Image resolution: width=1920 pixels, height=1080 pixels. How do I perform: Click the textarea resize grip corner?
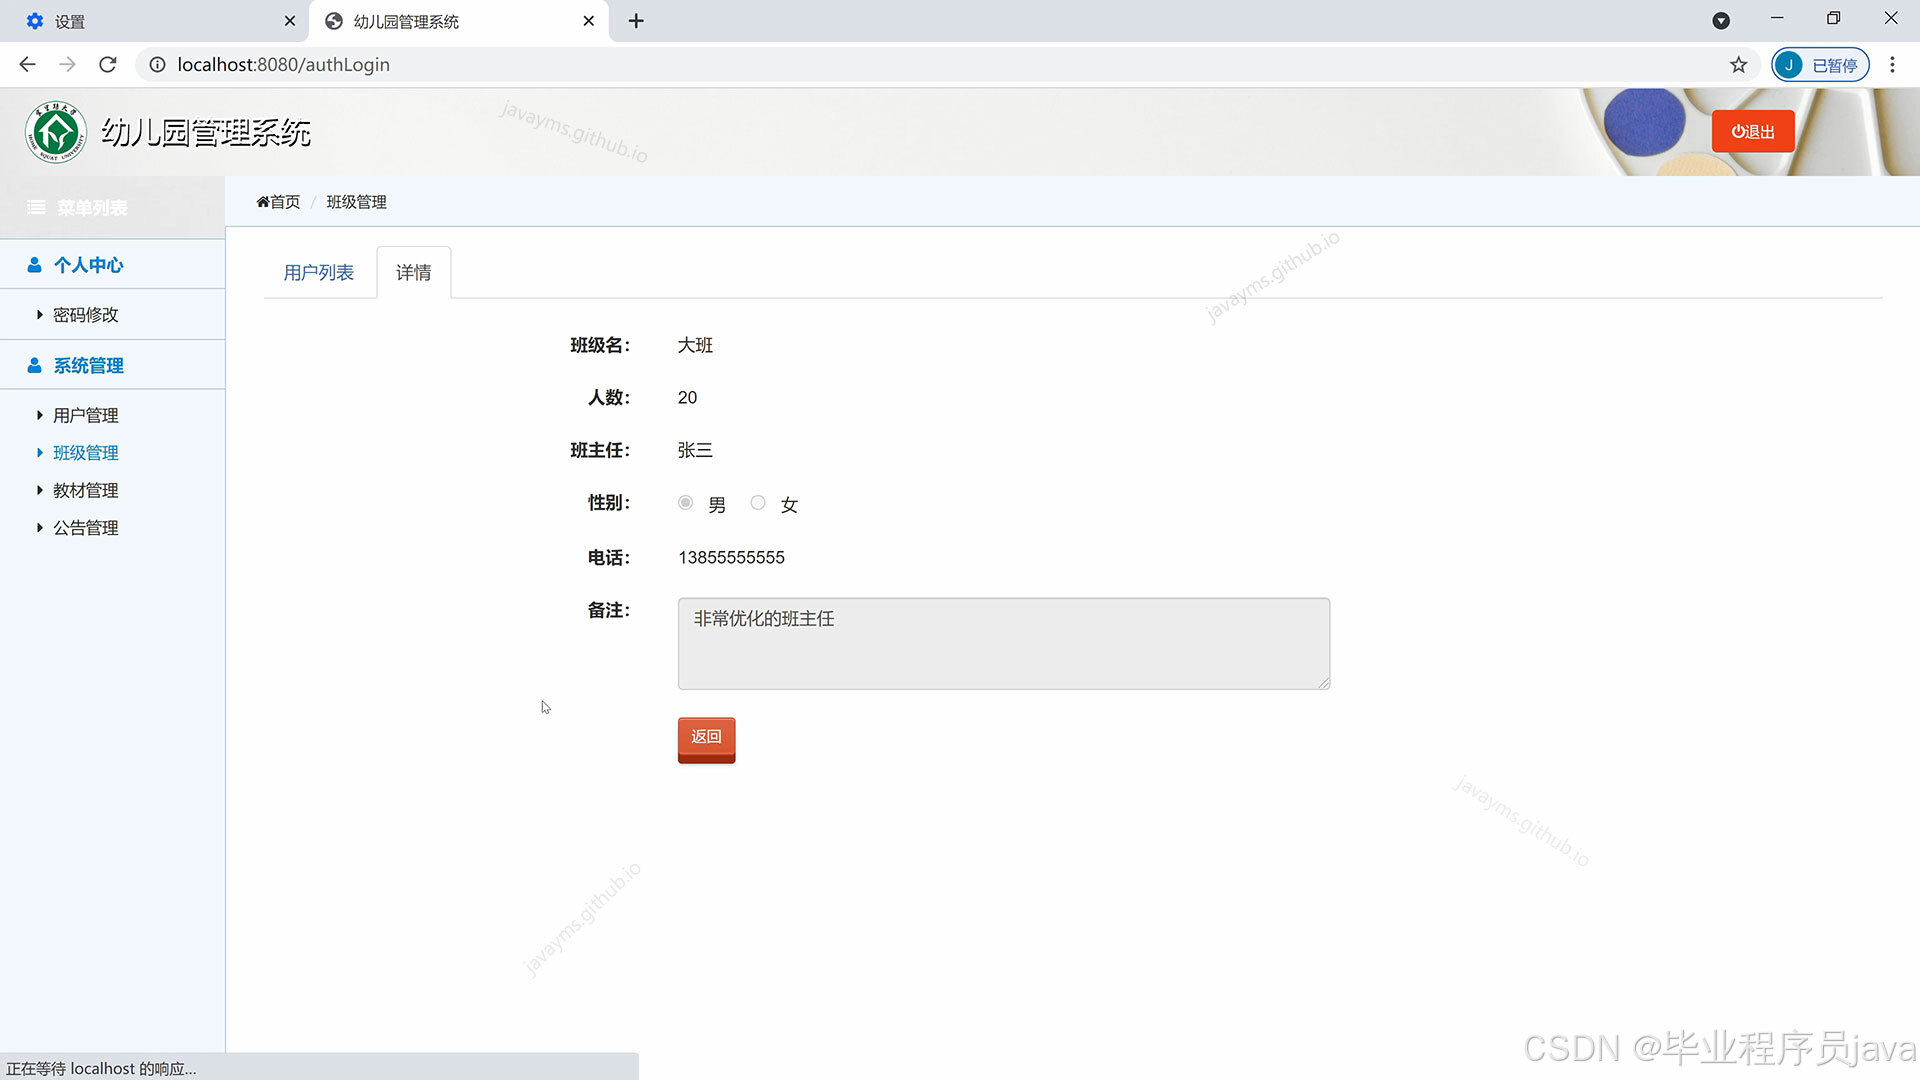(1323, 683)
